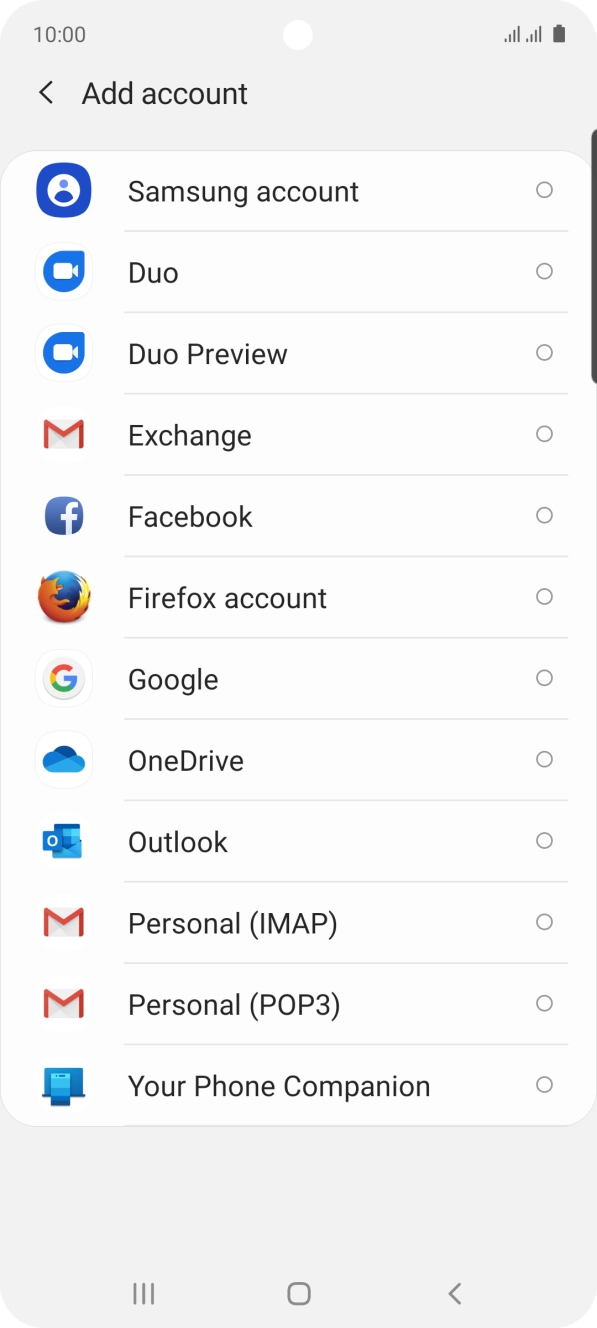Select the radio button beside Facebook
Image resolution: width=597 pixels, height=1328 pixels.
[544, 515]
